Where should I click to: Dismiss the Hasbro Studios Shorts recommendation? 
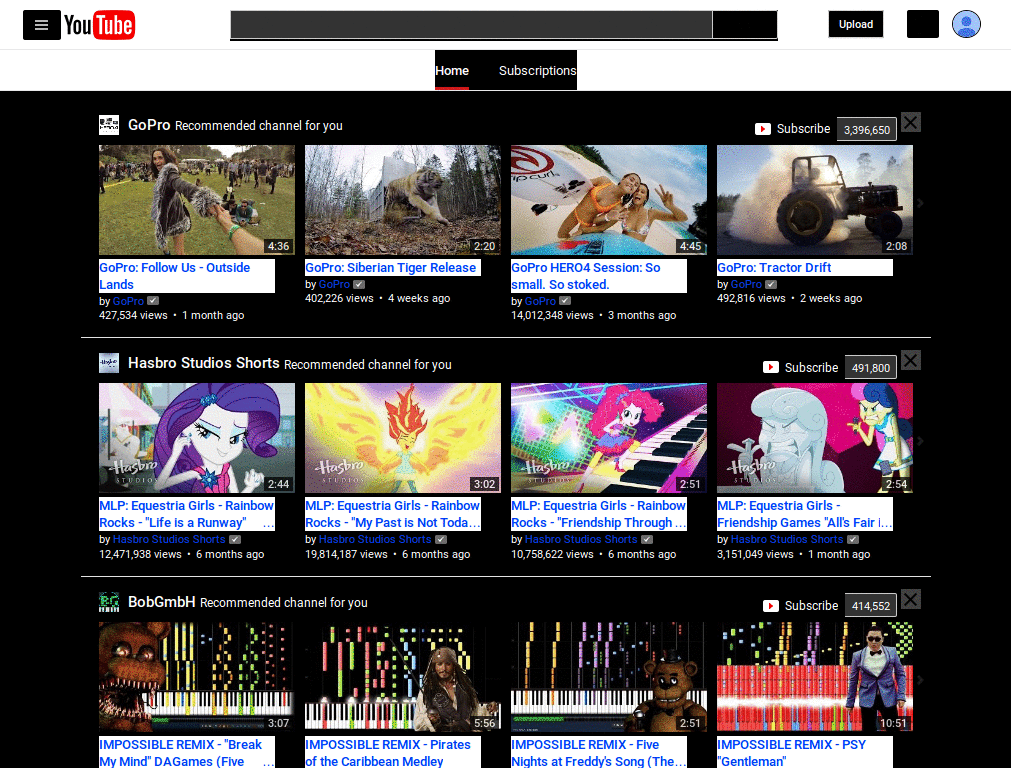coord(911,360)
